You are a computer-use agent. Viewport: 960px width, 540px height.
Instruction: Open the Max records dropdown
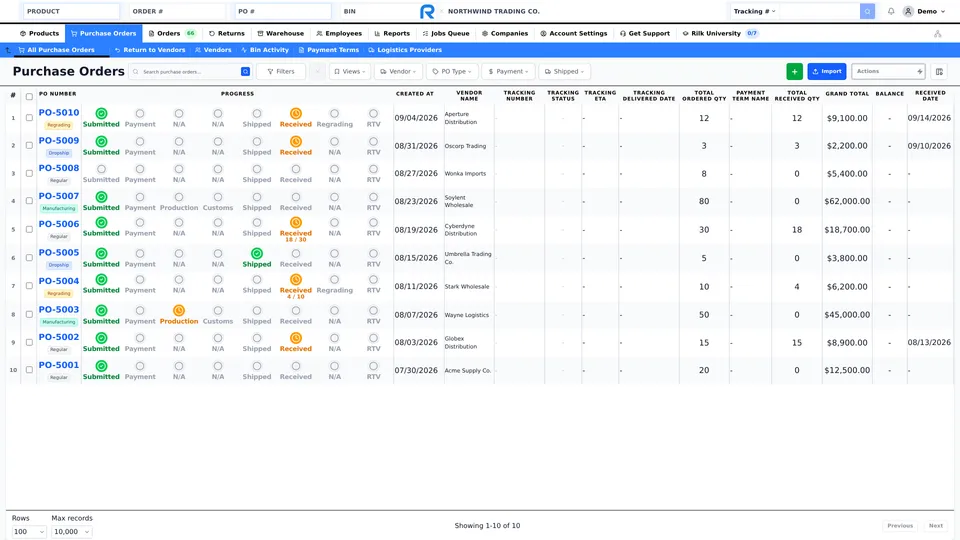click(72, 531)
